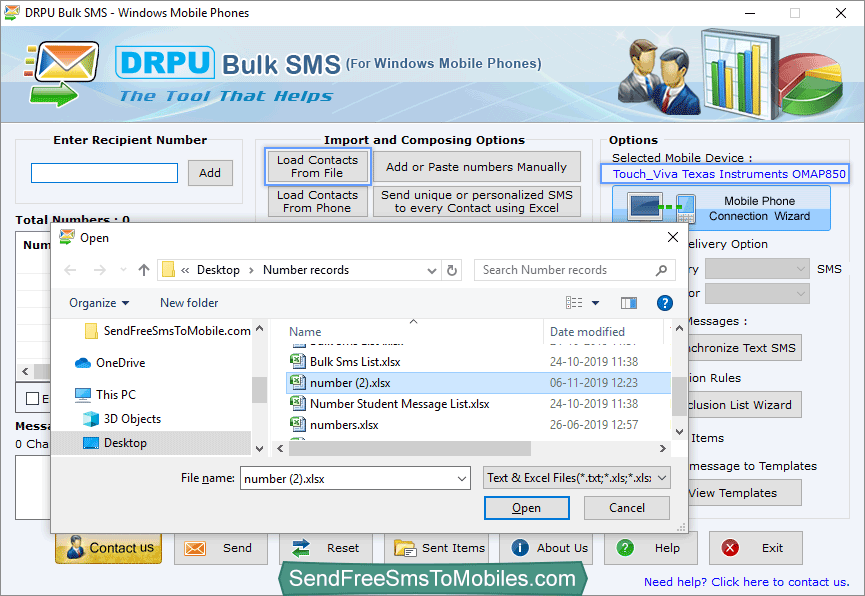865x596 pixels.
Task: Expand the view options dropdown arrow
Action: (595, 302)
